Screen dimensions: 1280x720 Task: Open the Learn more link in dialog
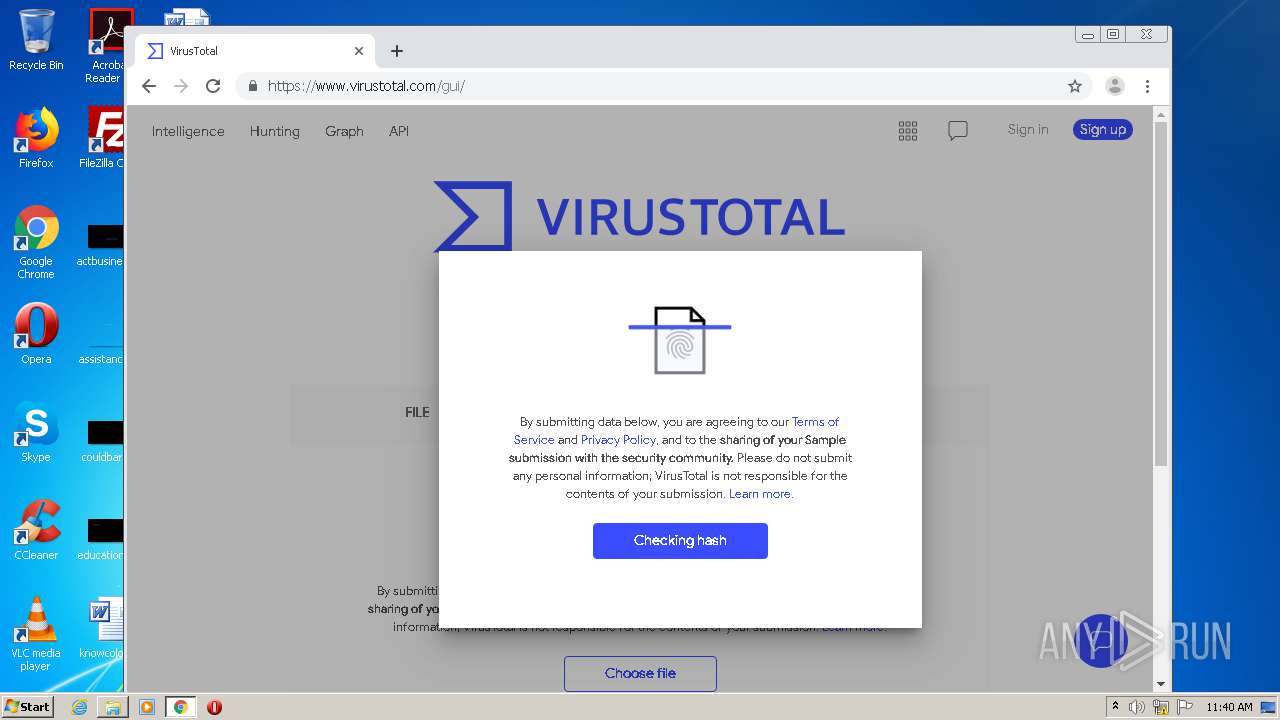click(760, 494)
